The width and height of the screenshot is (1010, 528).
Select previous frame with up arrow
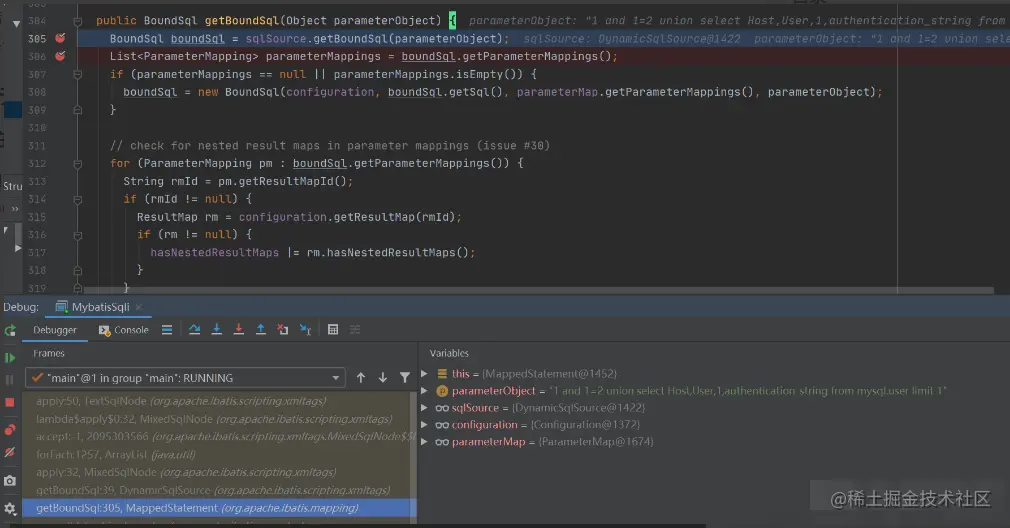(x=361, y=378)
